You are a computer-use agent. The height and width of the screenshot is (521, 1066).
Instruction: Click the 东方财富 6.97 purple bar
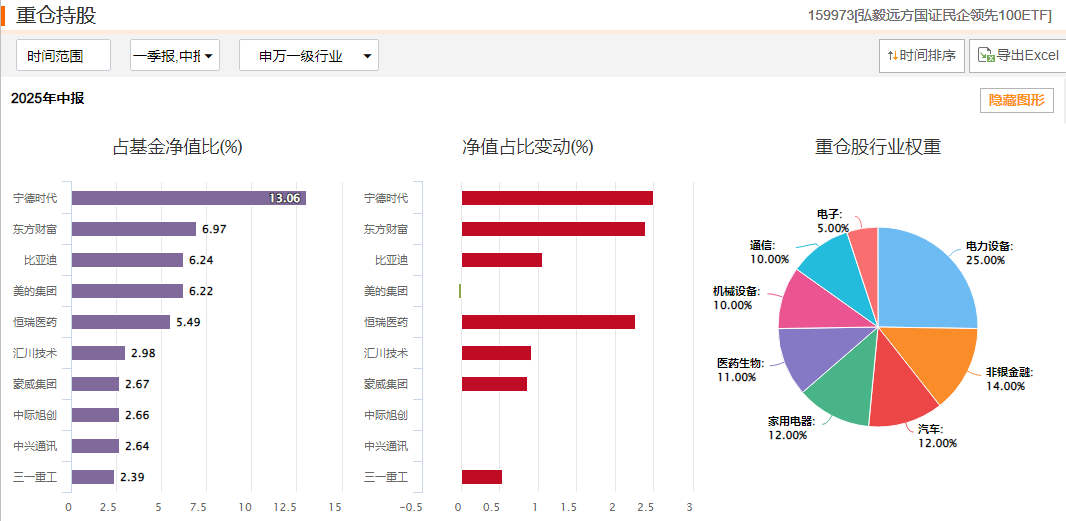click(134, 229)
